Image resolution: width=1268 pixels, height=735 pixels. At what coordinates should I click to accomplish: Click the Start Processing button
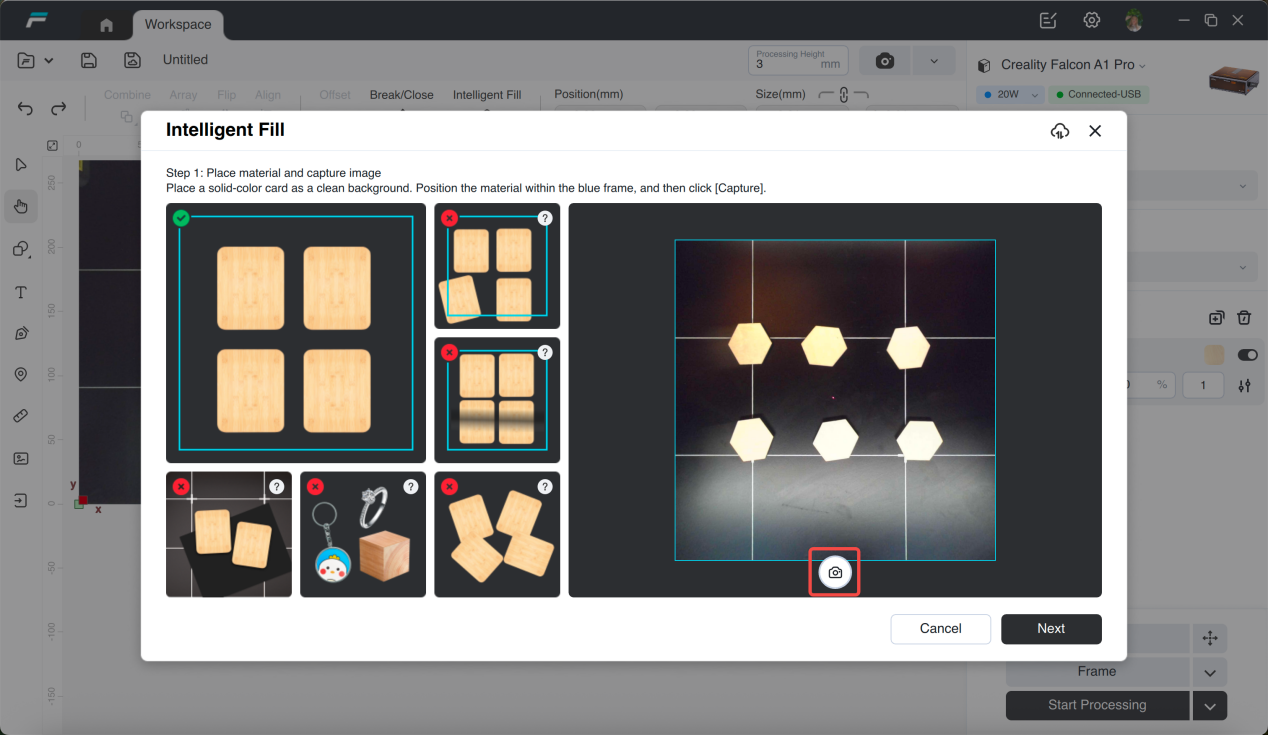1097,705
